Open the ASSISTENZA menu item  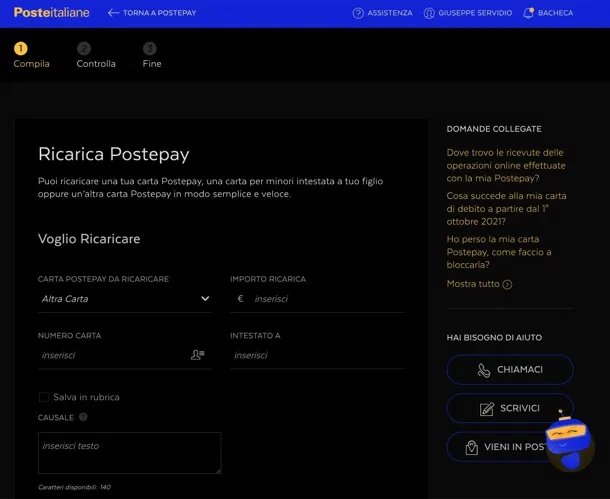coord(389,13)
